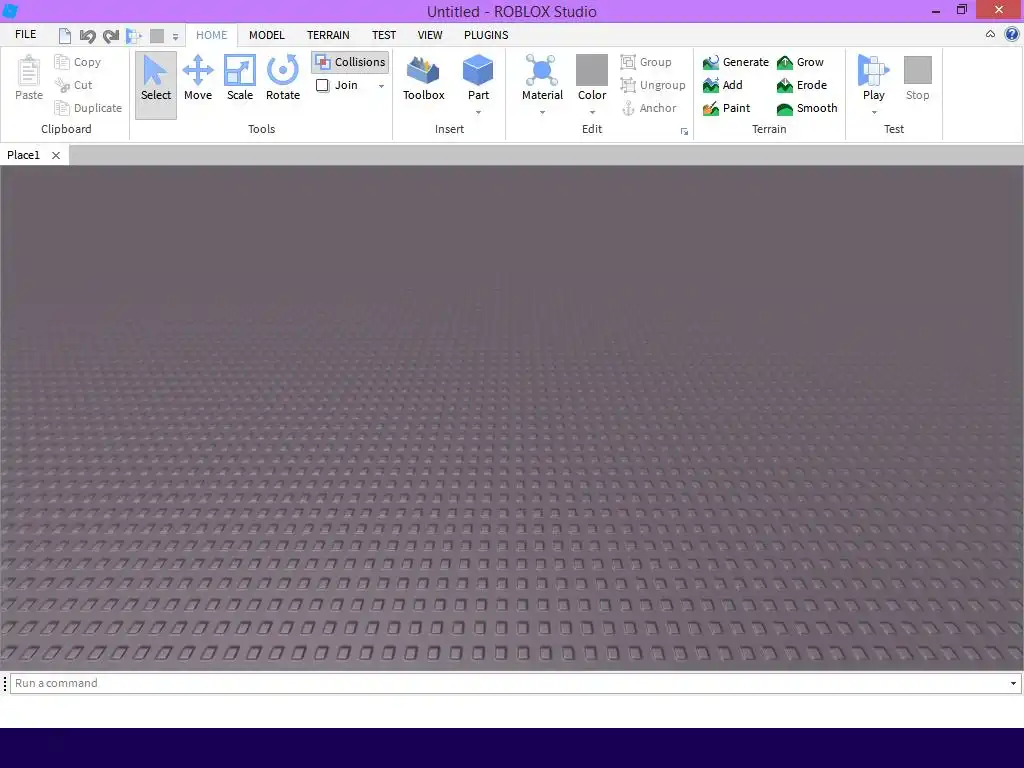Screen dimensions: 1024x768
Task: Switch to the MODEL ribbon tab
Action: point(266,35)
